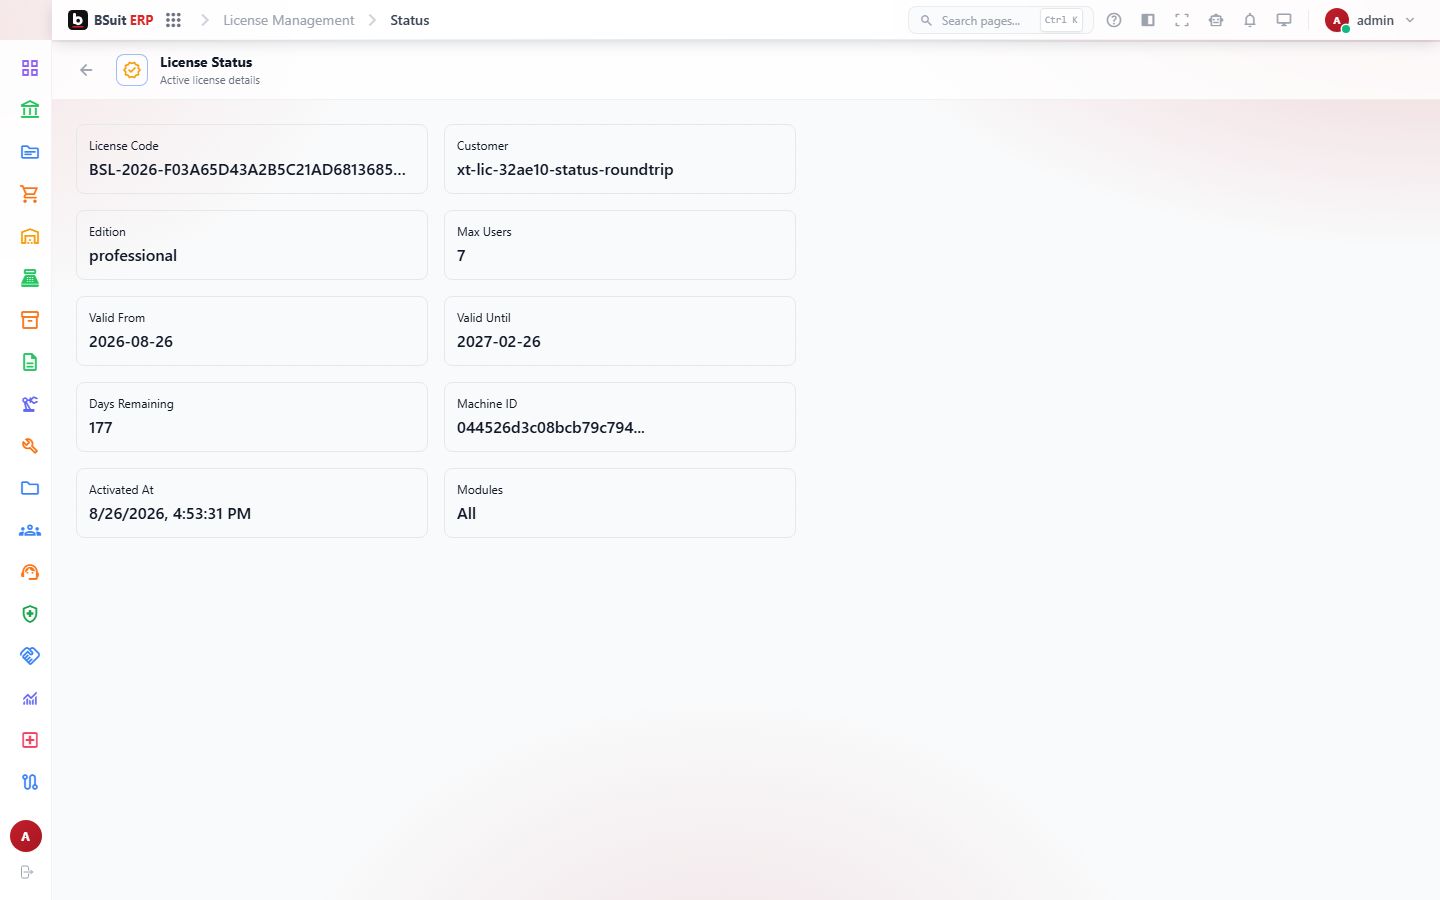1440x900 pixels.
Task: Go back with the arrow button
Action: [86, 70]
